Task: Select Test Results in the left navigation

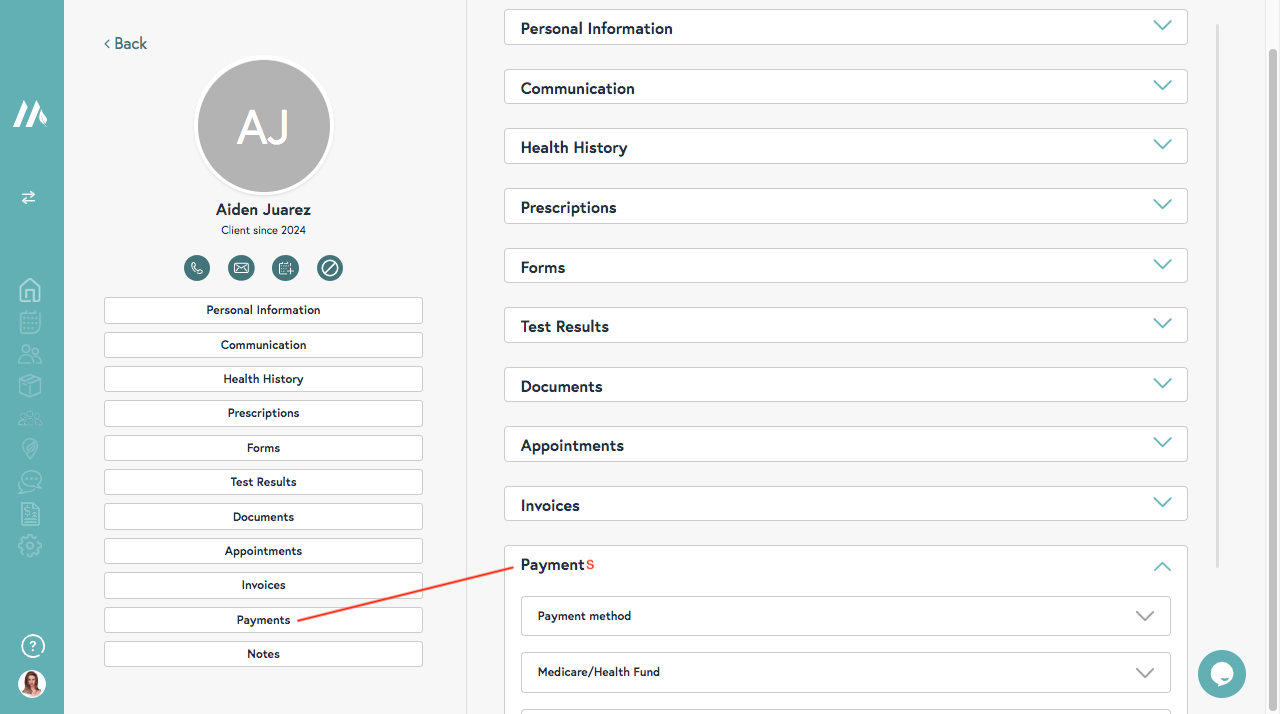Action: coord(263,482)
